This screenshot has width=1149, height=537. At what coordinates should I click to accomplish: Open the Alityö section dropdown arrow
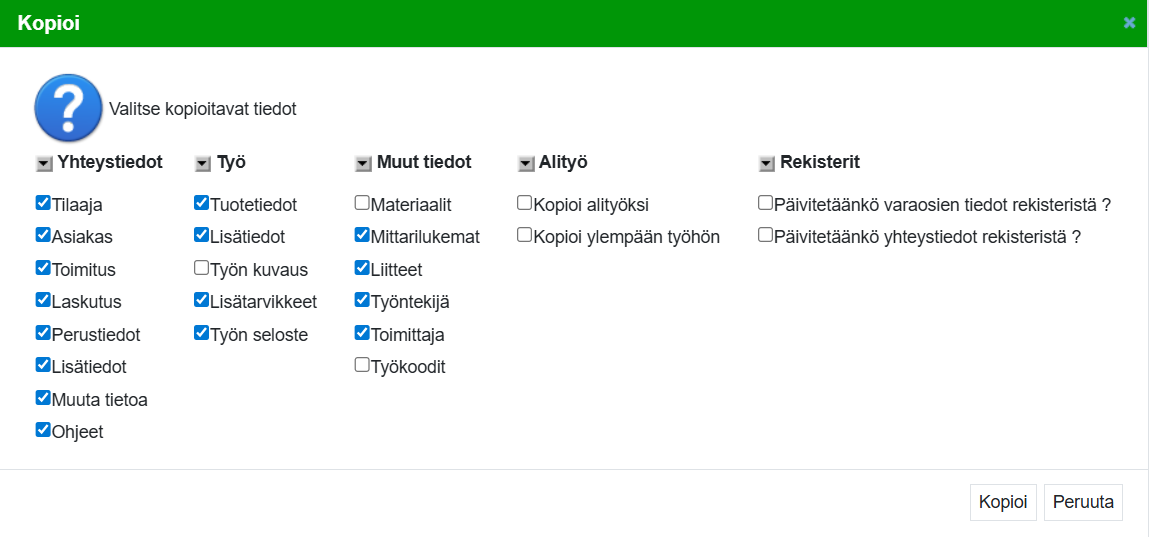[525, 163]
